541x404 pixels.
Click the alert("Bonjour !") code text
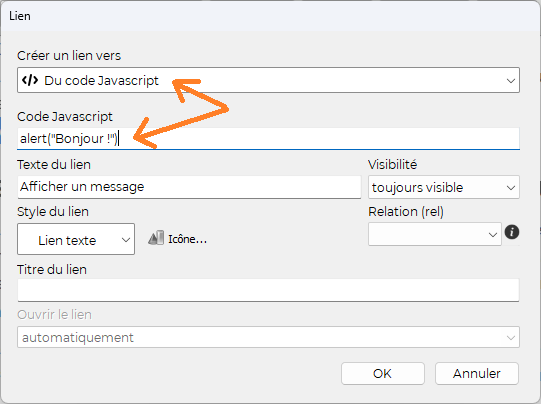pyautogui.click(x=69, y=139)
